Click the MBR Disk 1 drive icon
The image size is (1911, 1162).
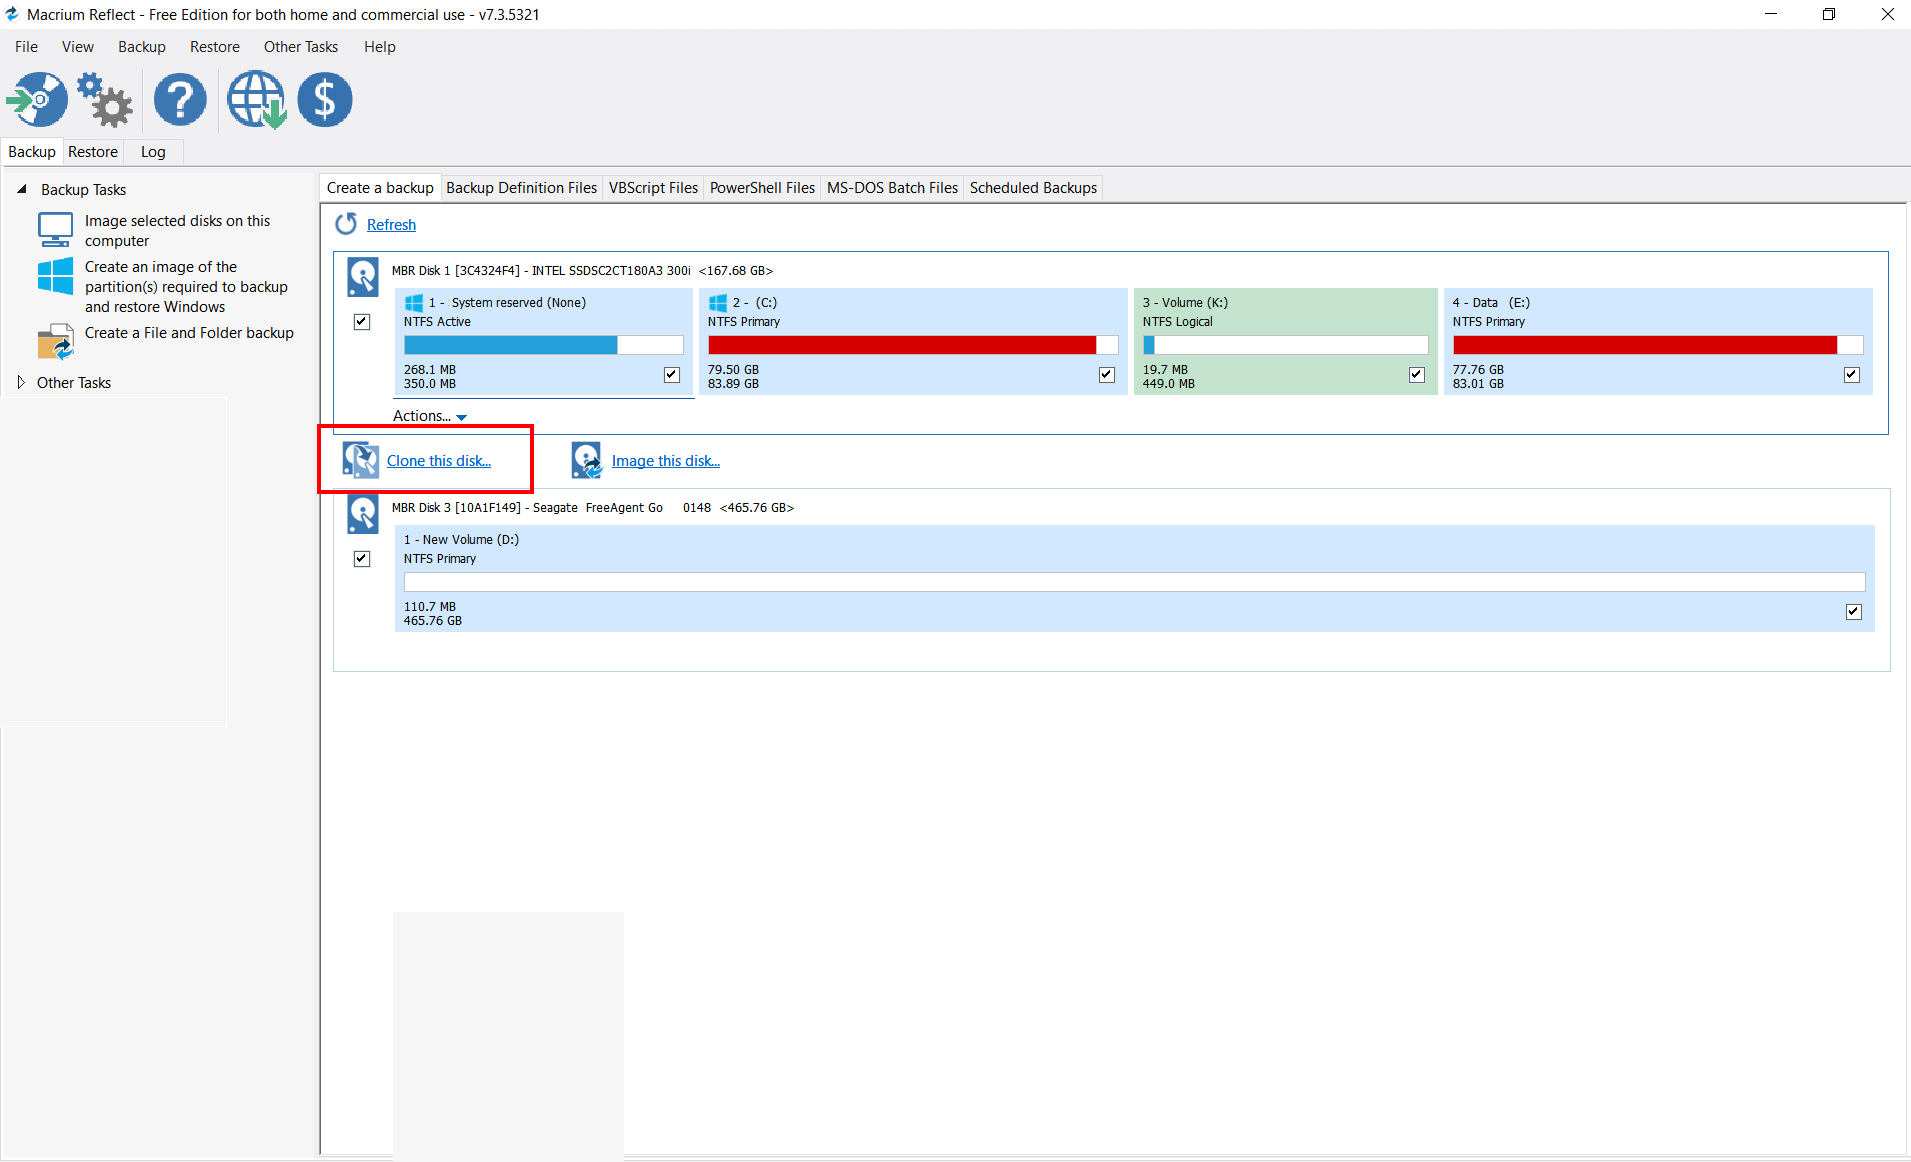click(362, 277)
